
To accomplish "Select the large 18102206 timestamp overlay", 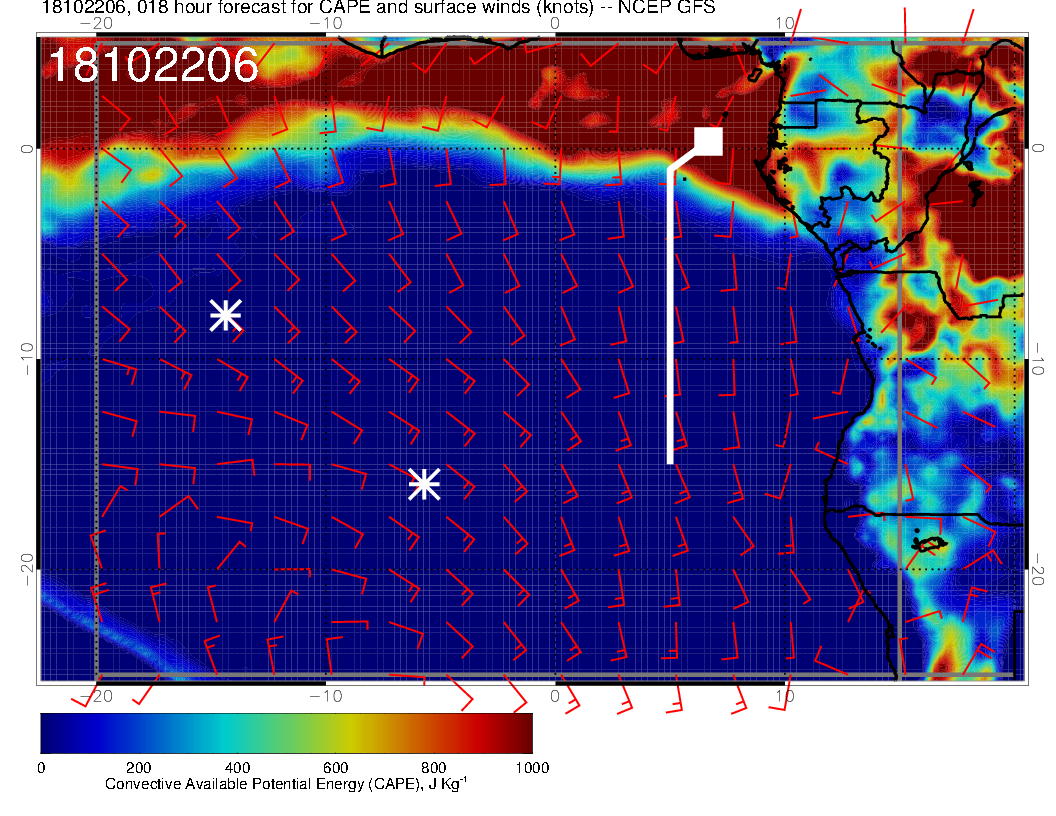I will (x=153, y=66).
